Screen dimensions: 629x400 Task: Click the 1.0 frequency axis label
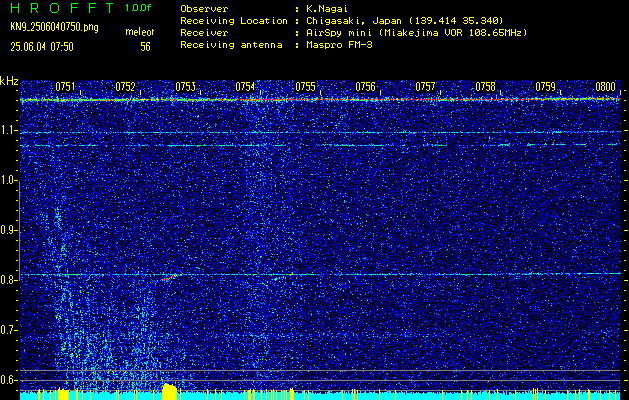tap(8, 181)
